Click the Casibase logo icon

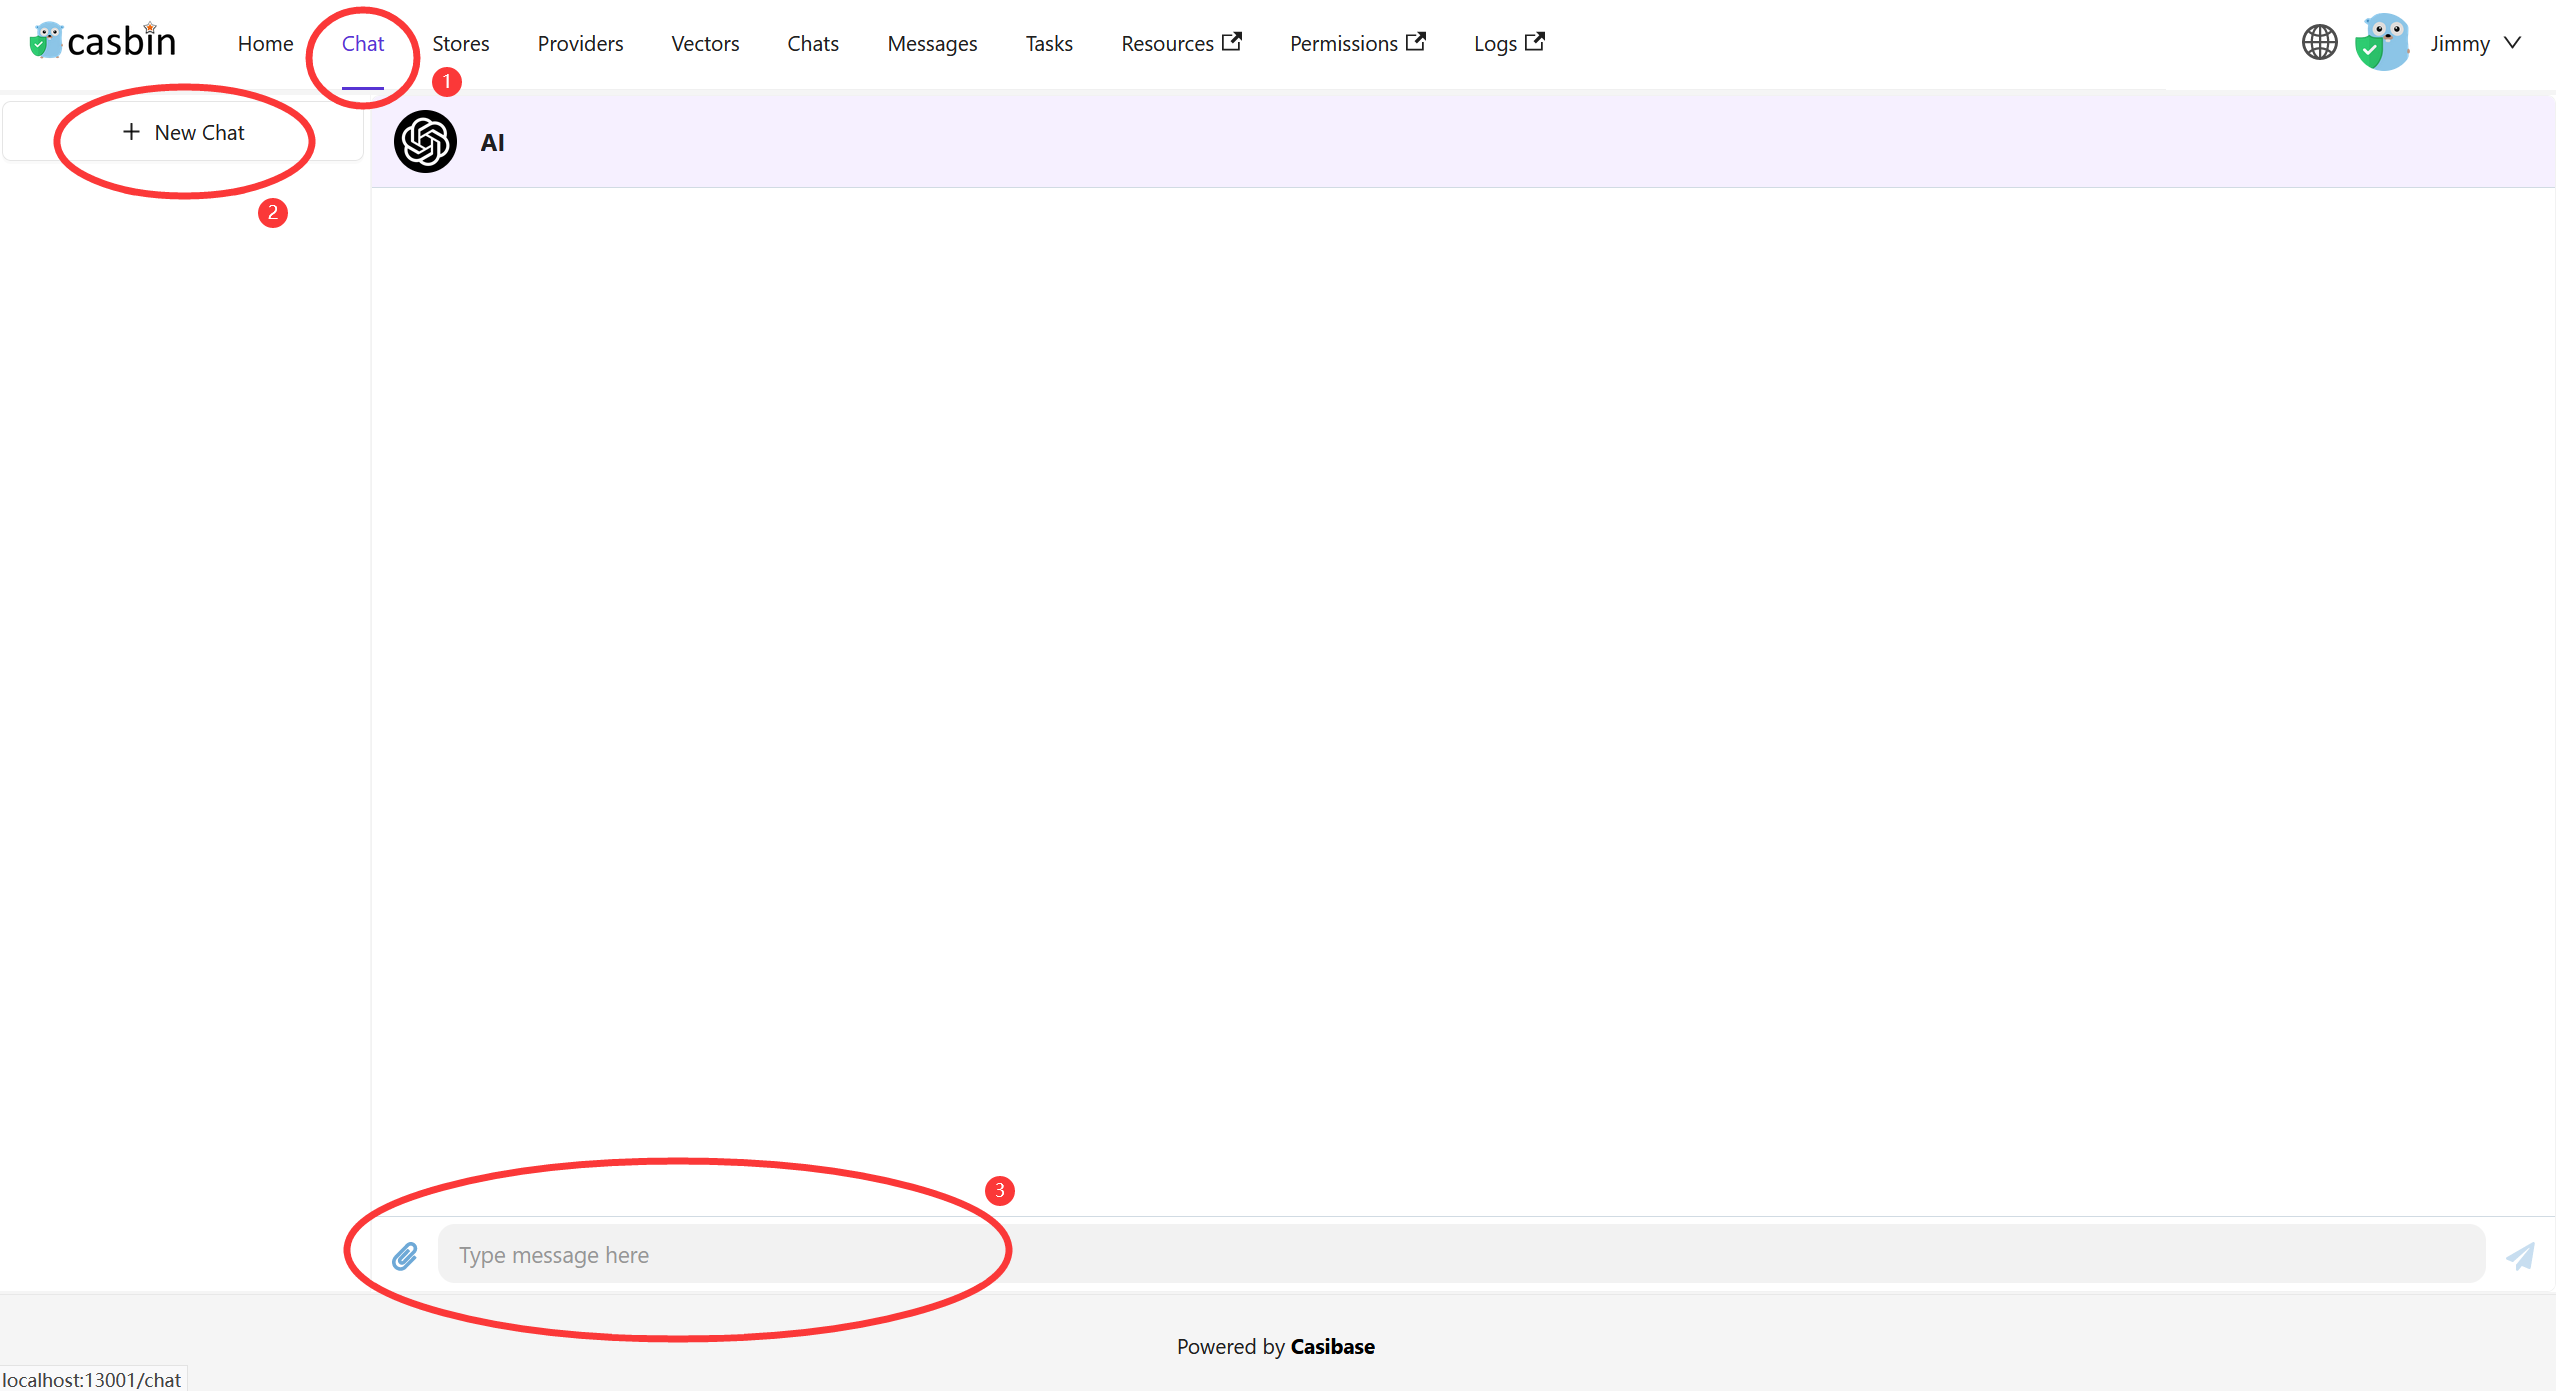pyautogui.click(x=44, y=39)
